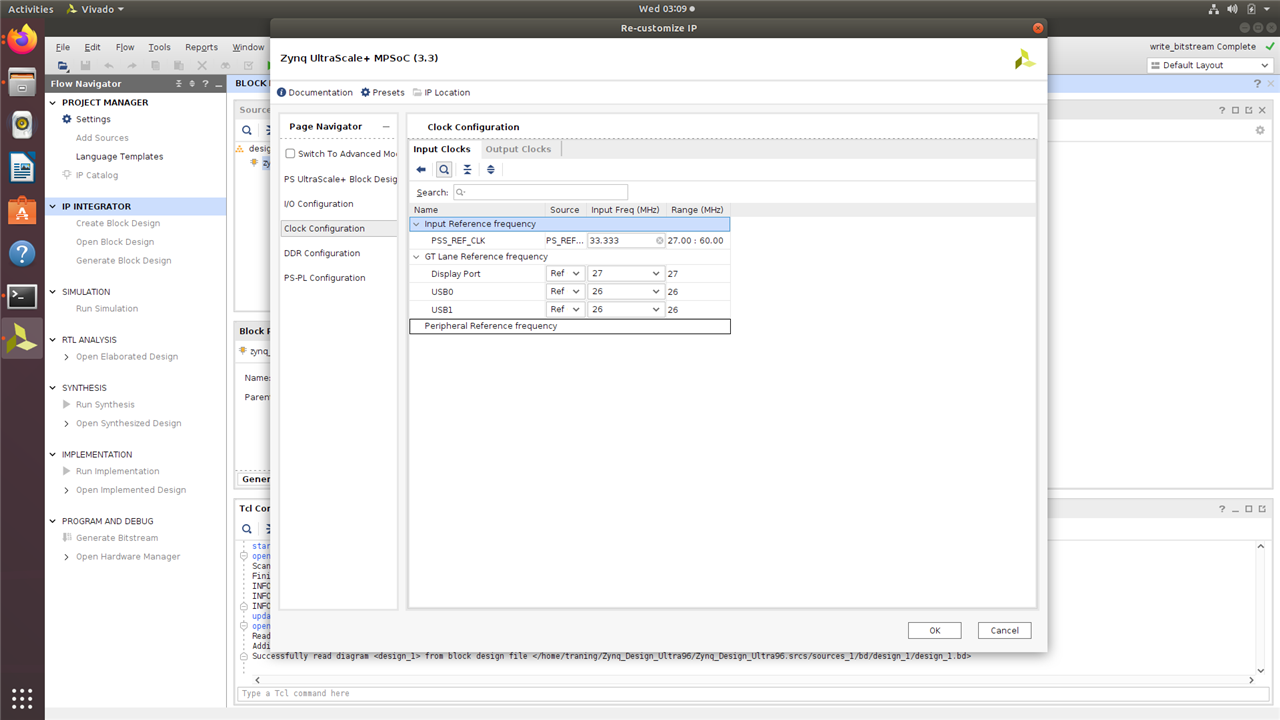Click the open project toolbar icon
This screenshot has width=1280, height=720.
pyautogui.click(x=63, y=66)
